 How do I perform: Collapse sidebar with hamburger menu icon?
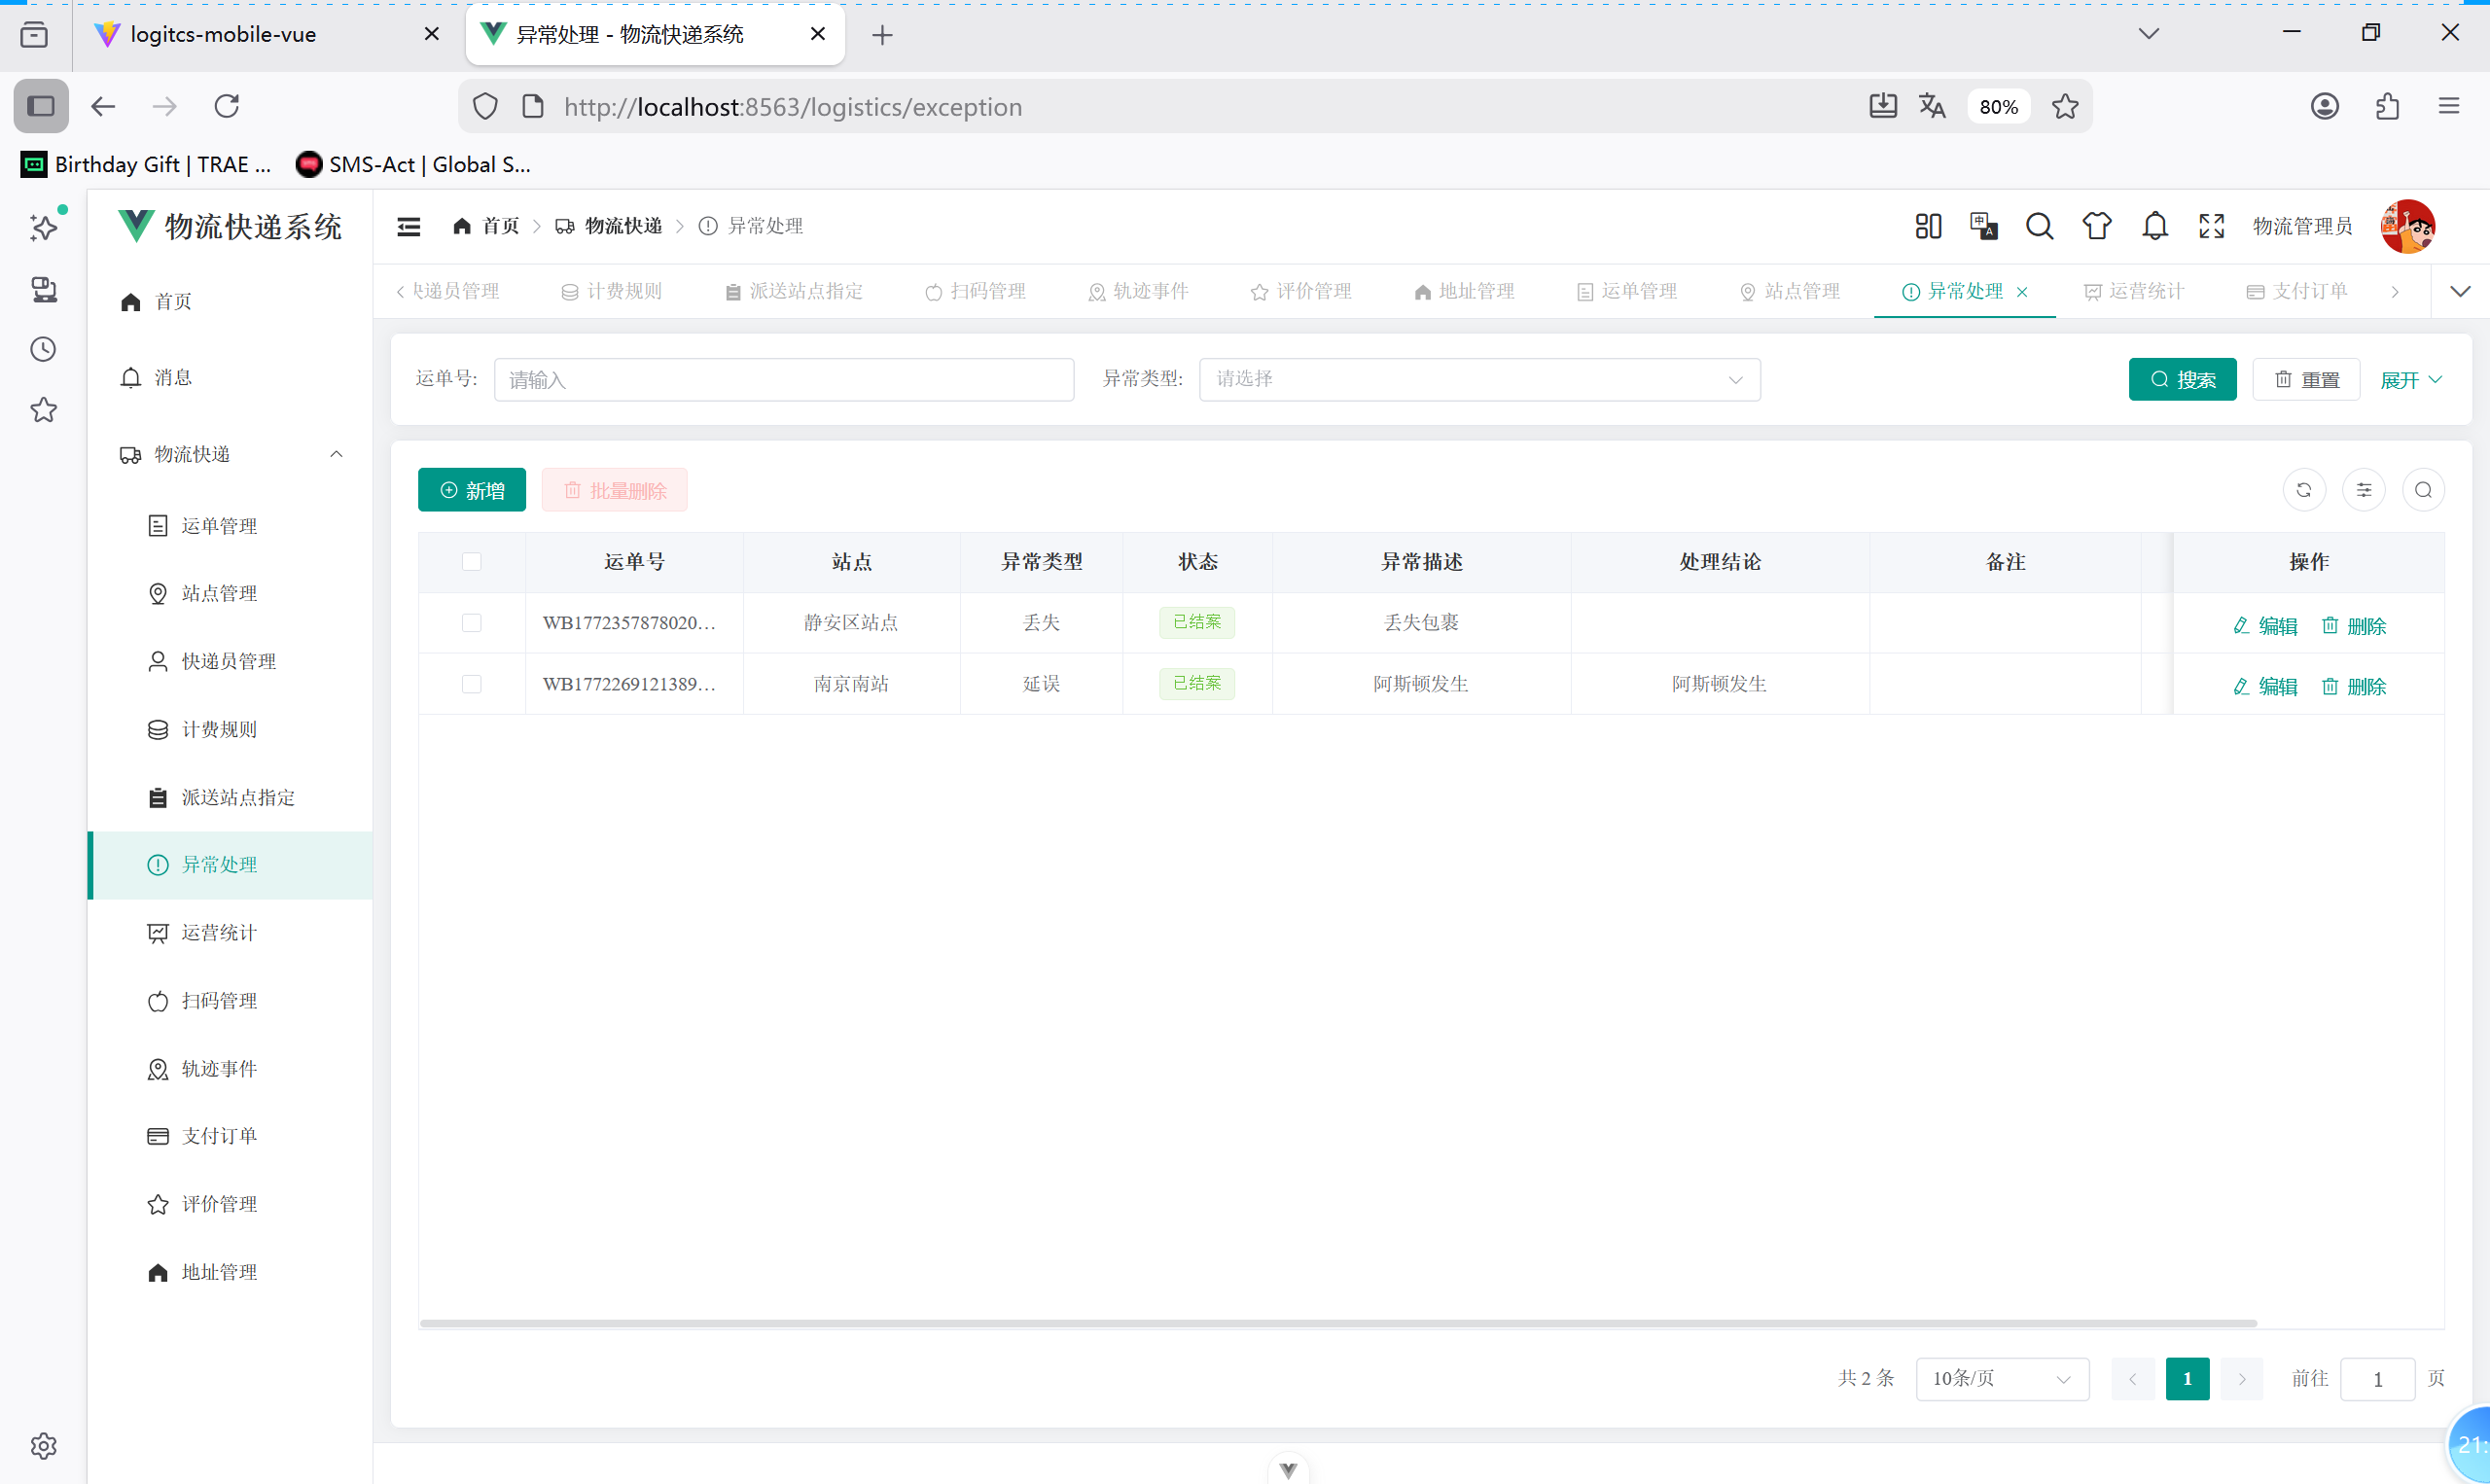pyautogui.click(x=409, y=227)
